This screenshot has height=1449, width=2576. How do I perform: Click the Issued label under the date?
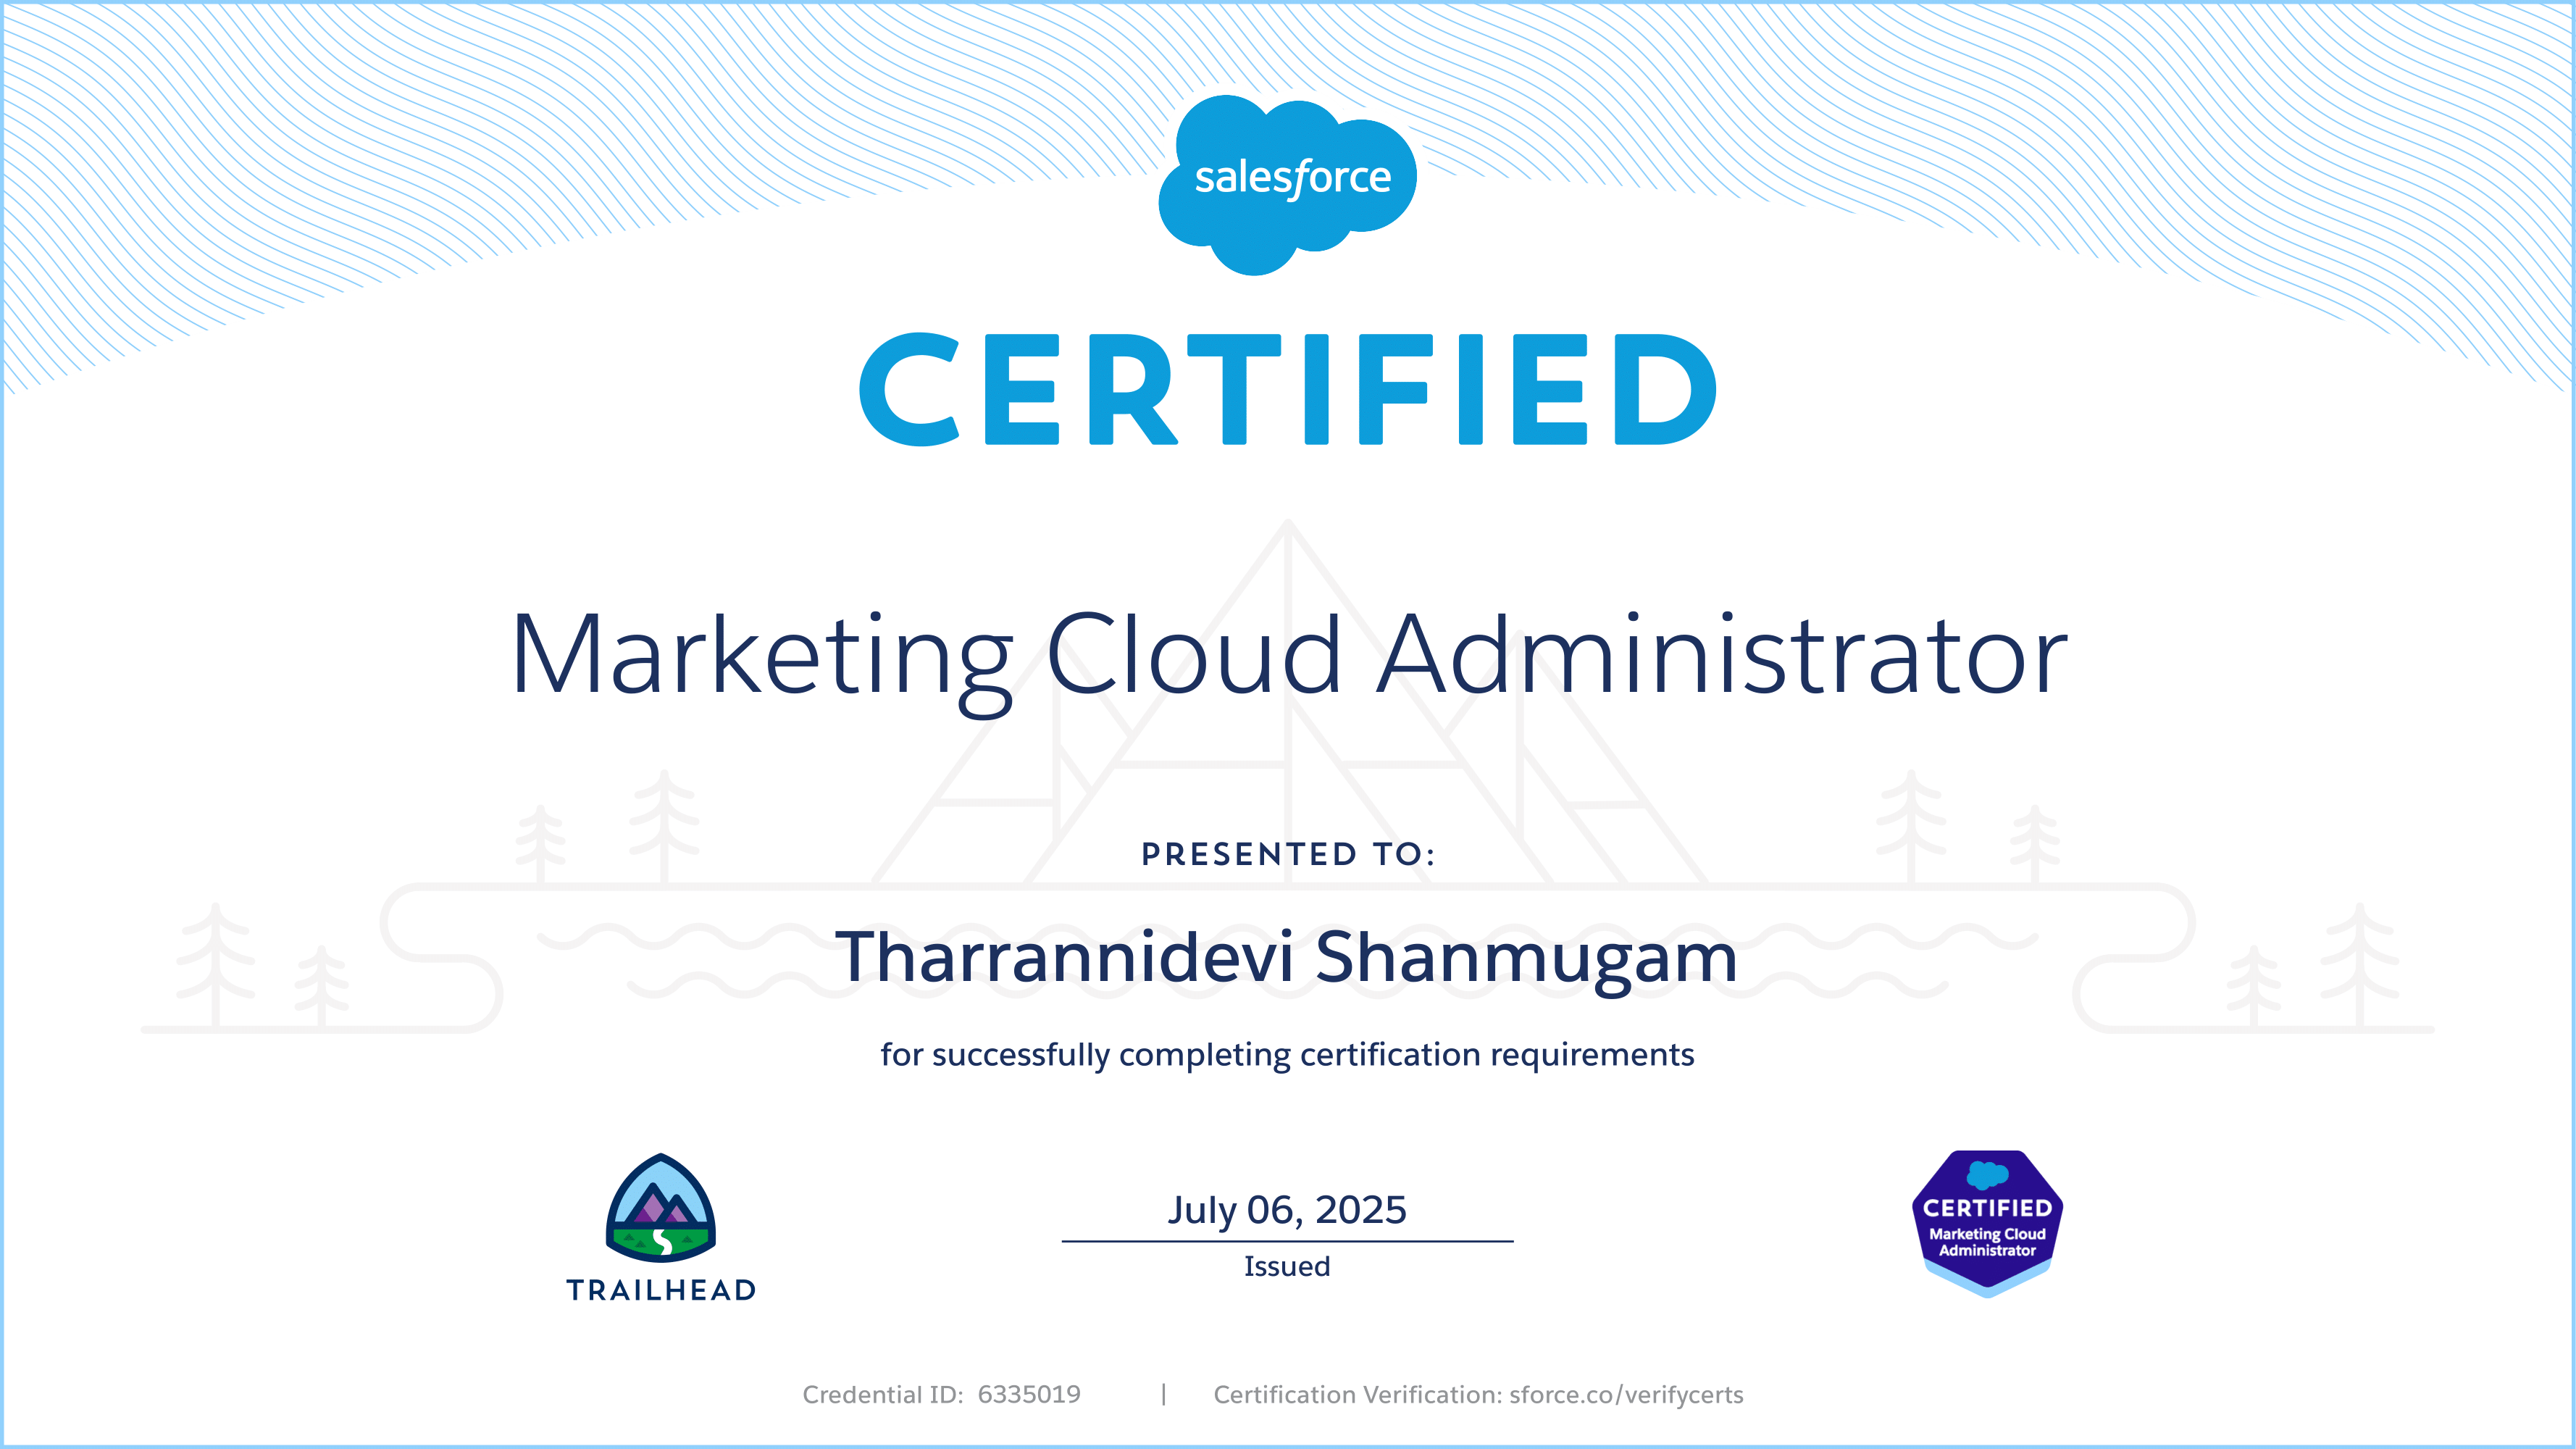[x=1287, y=1266]
